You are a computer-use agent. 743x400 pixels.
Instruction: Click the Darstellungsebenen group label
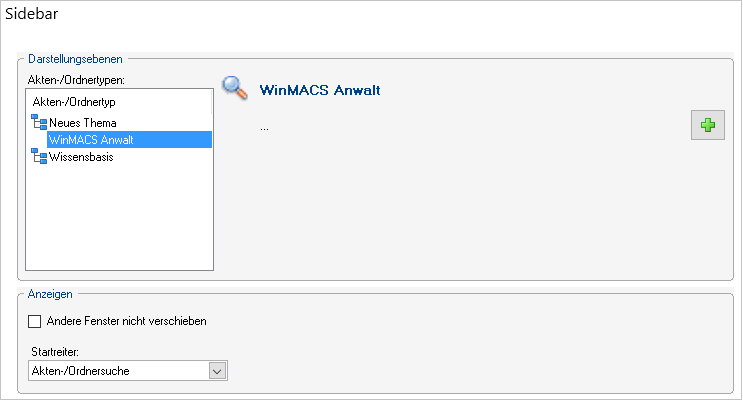pos(75,59)
